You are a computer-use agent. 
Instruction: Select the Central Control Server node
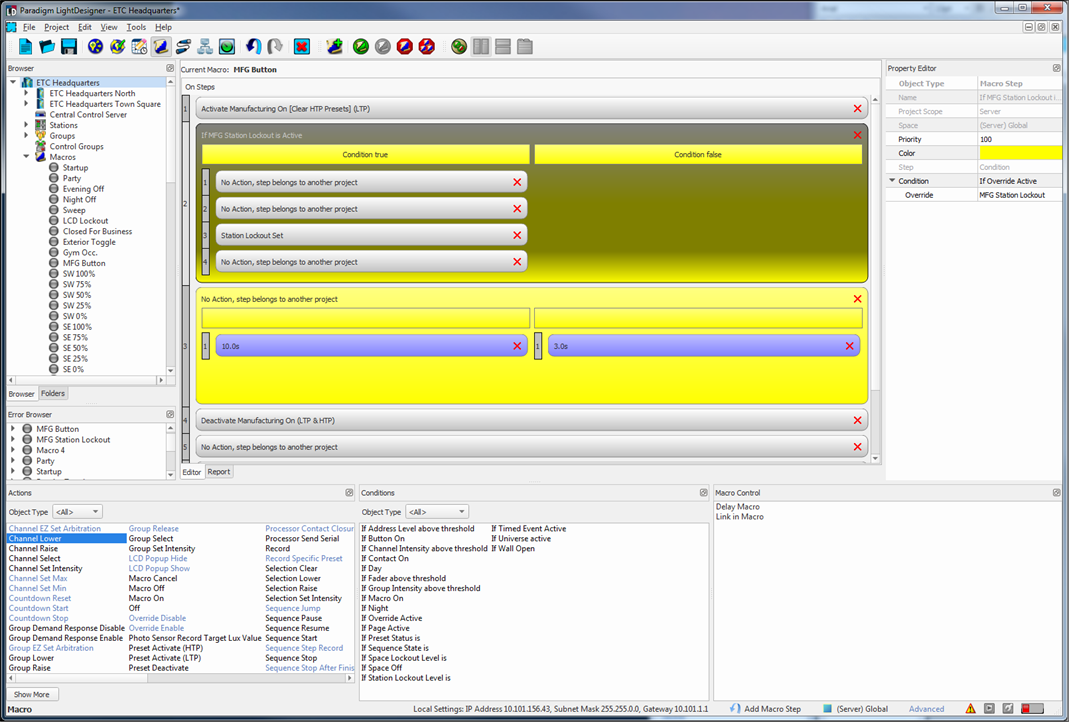tap(88, 115)
